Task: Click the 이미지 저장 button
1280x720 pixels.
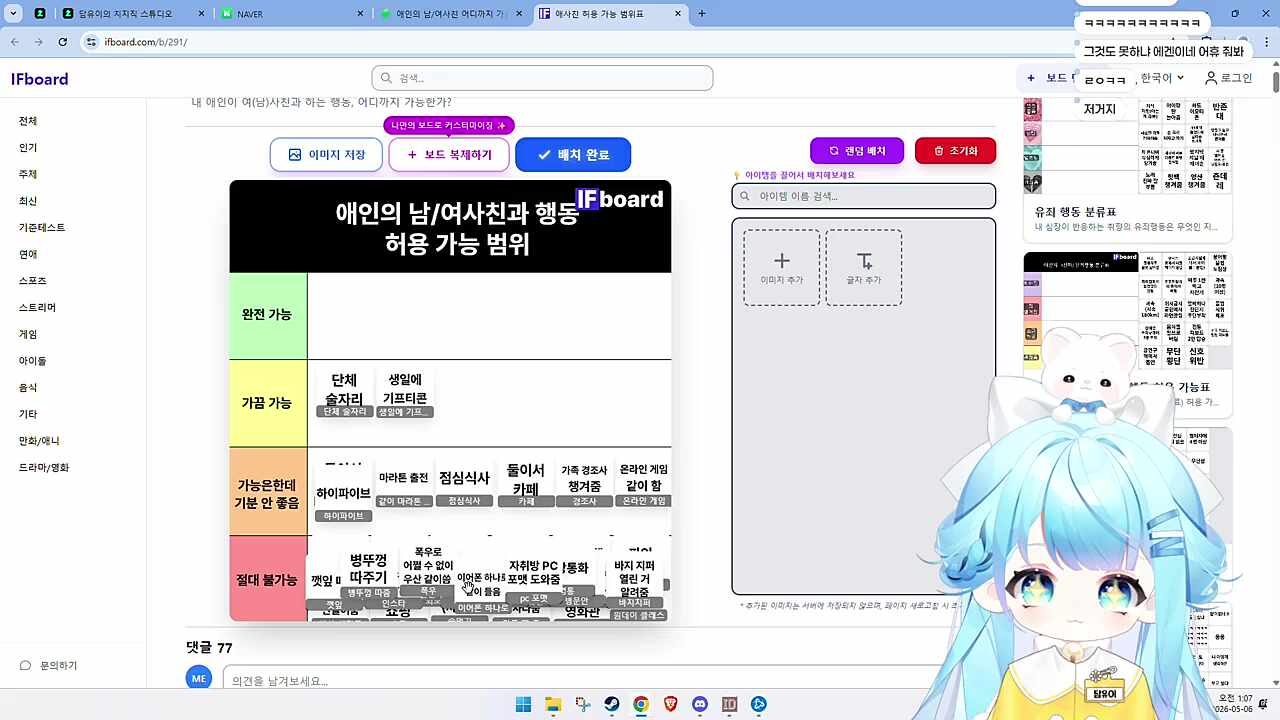Action: (x=326, y=155)
